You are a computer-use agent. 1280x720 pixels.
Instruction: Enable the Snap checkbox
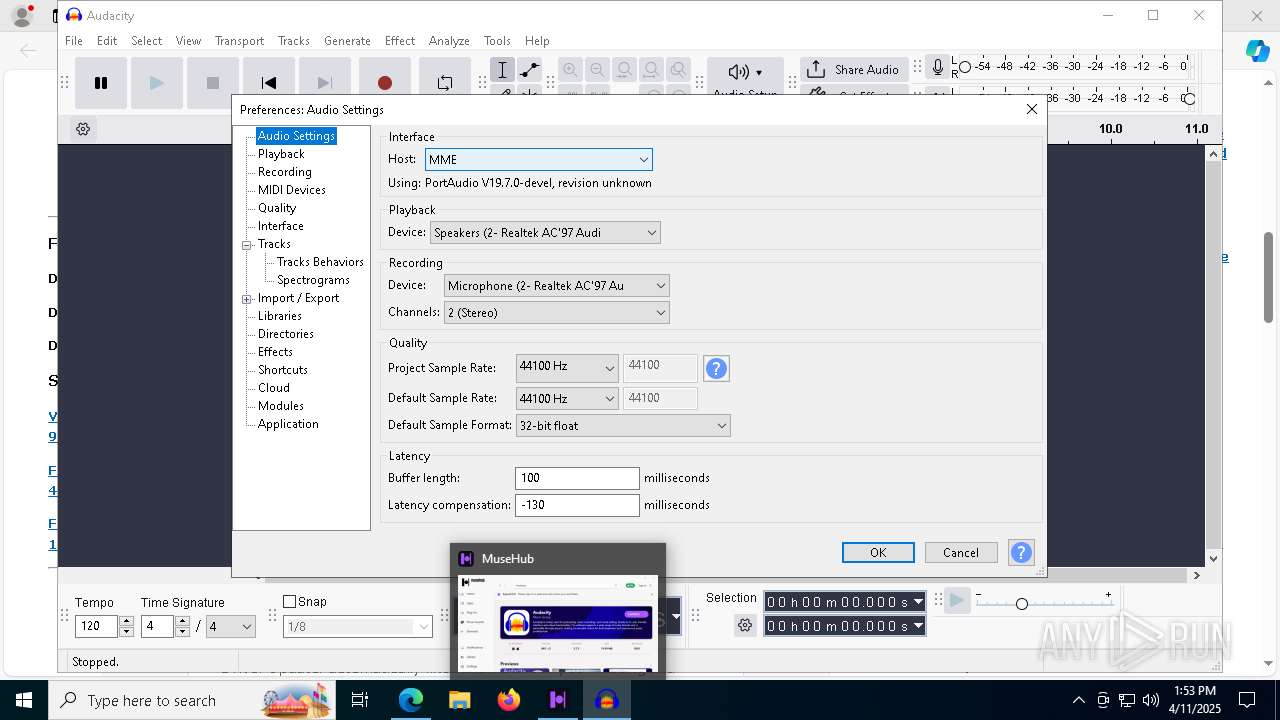pos(290,602)
